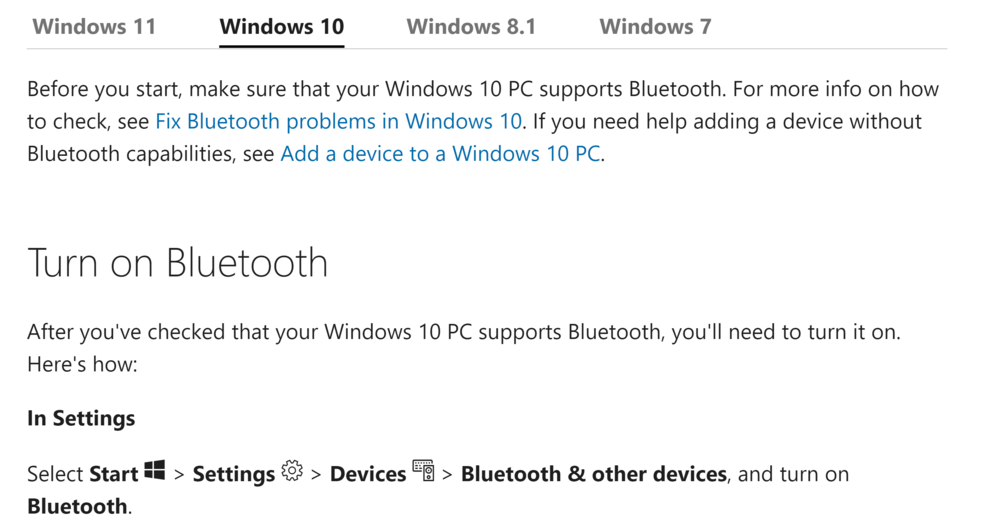The width and height of the screenshot is (1000, 524).
Task: Open 'Fix Bluetooth problems in Windows 10' link
Action: (x=338, y=122)
